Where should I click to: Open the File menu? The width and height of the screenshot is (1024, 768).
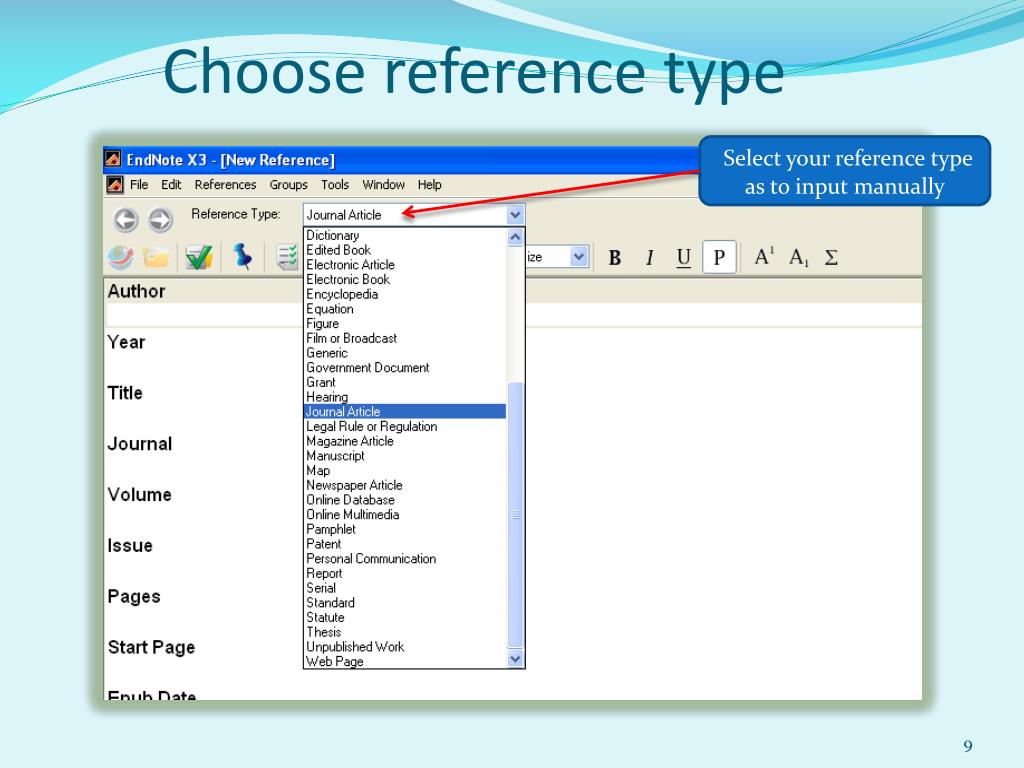click(x=139, y=185)
